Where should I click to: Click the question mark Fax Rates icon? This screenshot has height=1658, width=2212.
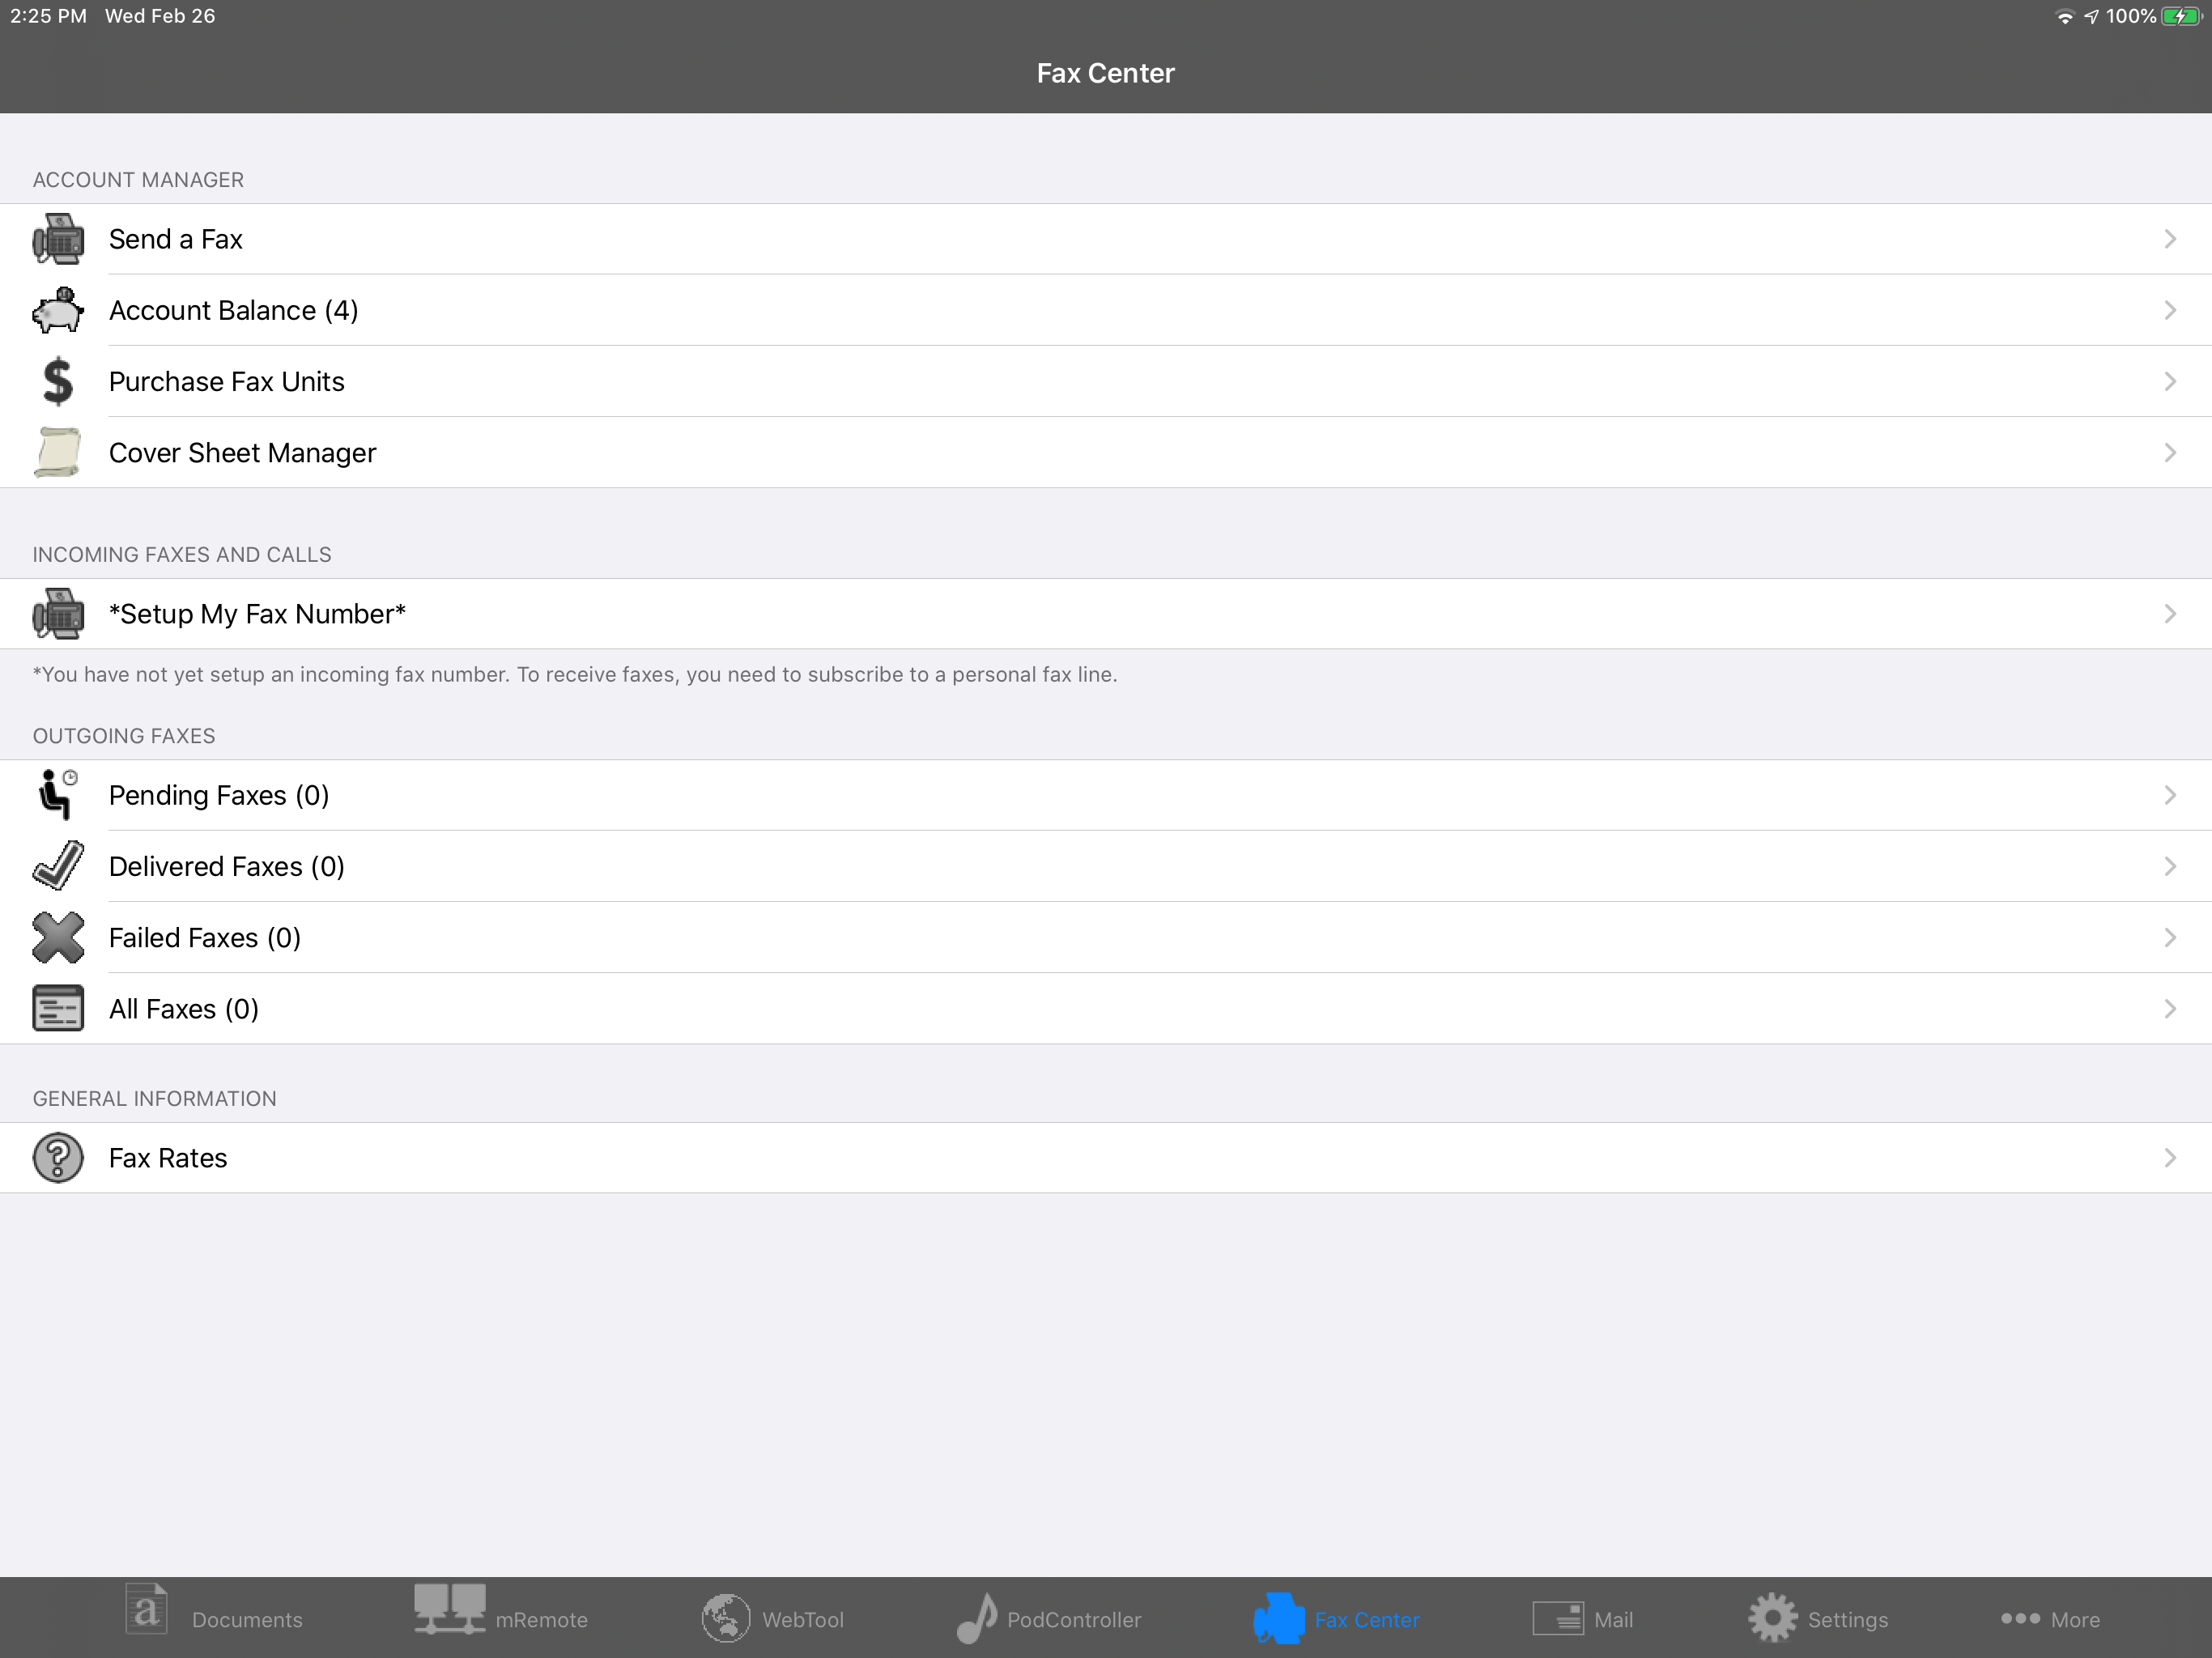(x=58, y=1158)
